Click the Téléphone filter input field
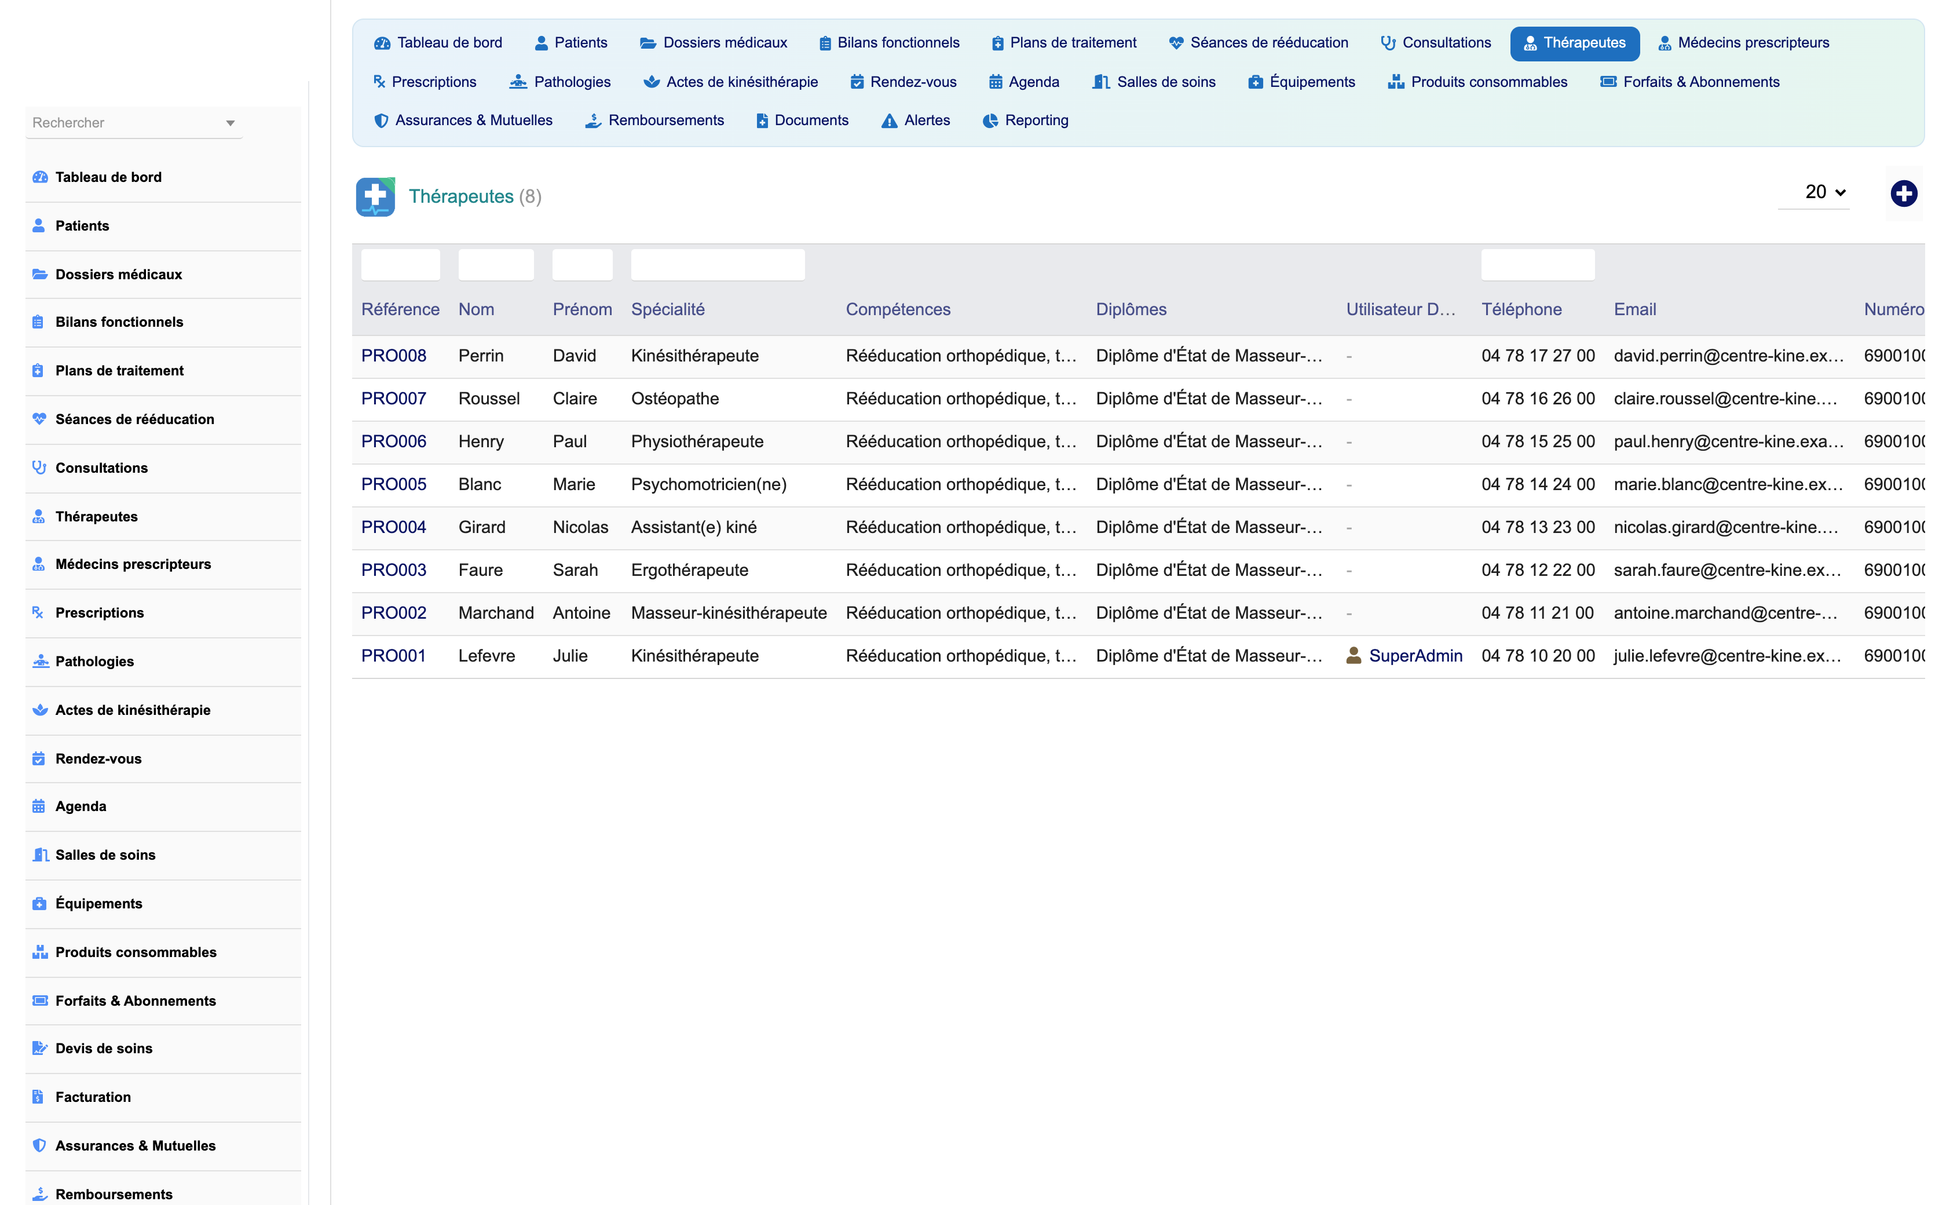Viewport: 1946px width, 1205px height. [x=1538, y=265]
